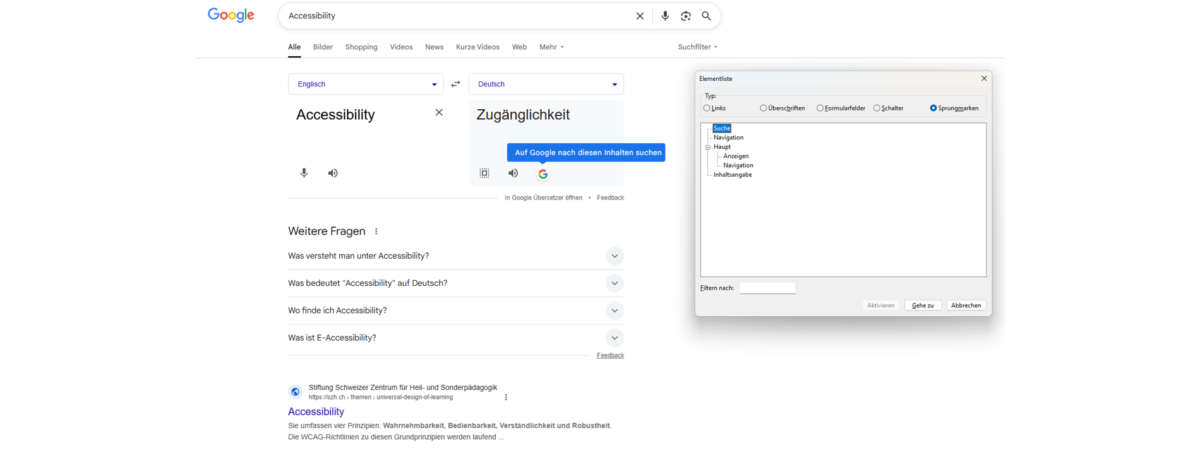Click the magnifying glass search icon
The width and height of the screenshot is (1200, 460).
point(706,16)
